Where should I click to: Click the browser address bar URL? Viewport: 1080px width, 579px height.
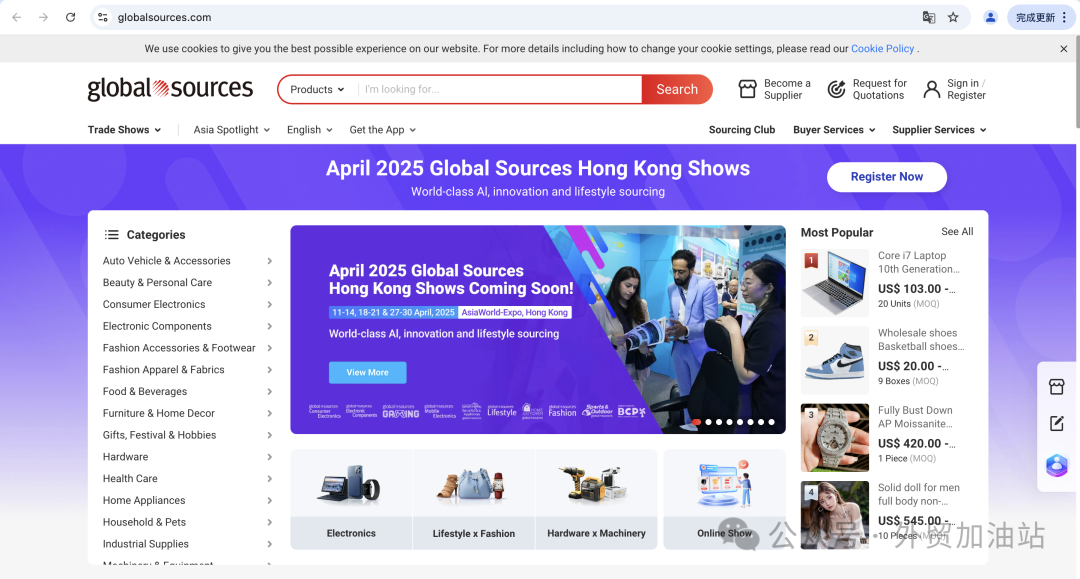(x=164, y=17)
